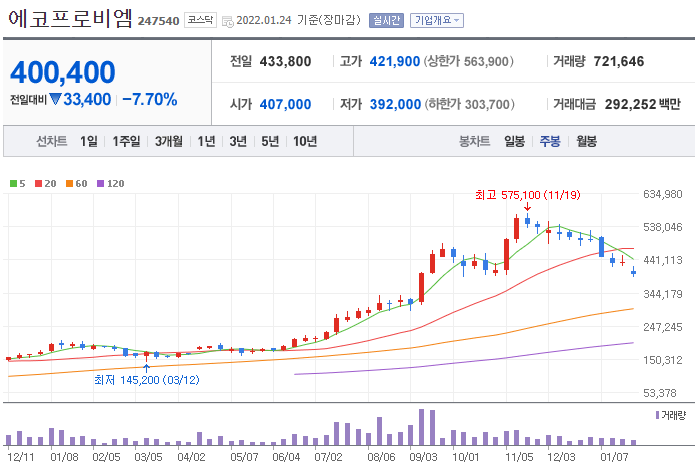Click the green 5 moving average legend
This screenshot has height=474, width=695.
18,184
